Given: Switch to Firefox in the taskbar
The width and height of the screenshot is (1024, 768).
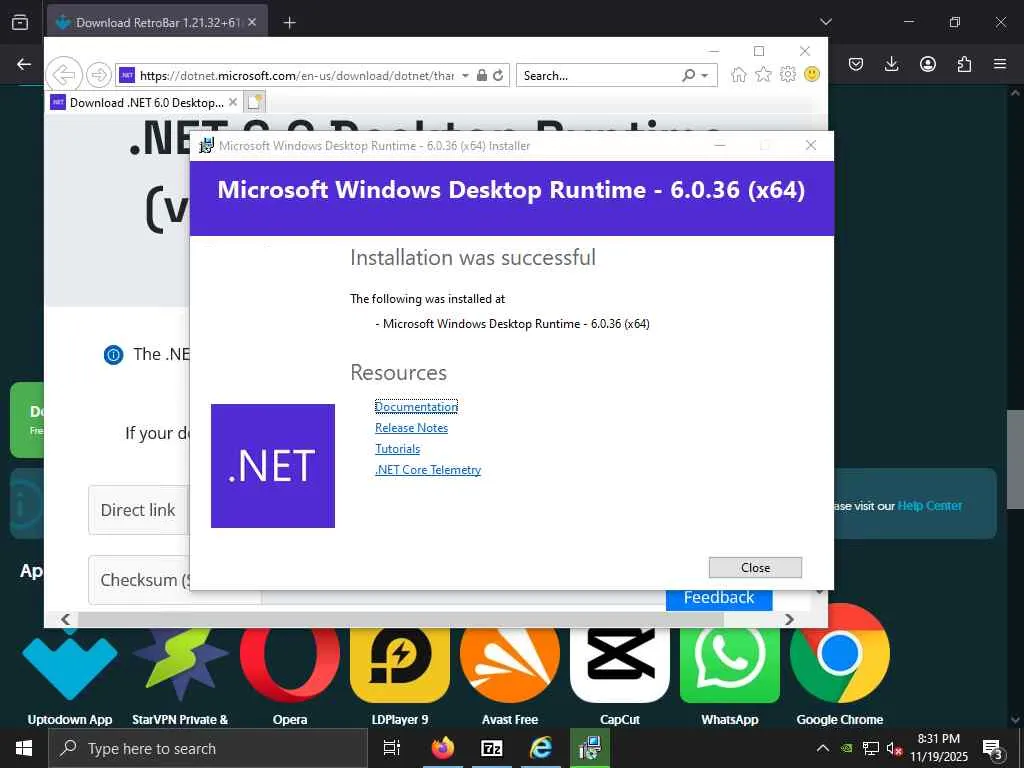Looking at the screenshot, I should click(442, 748).
